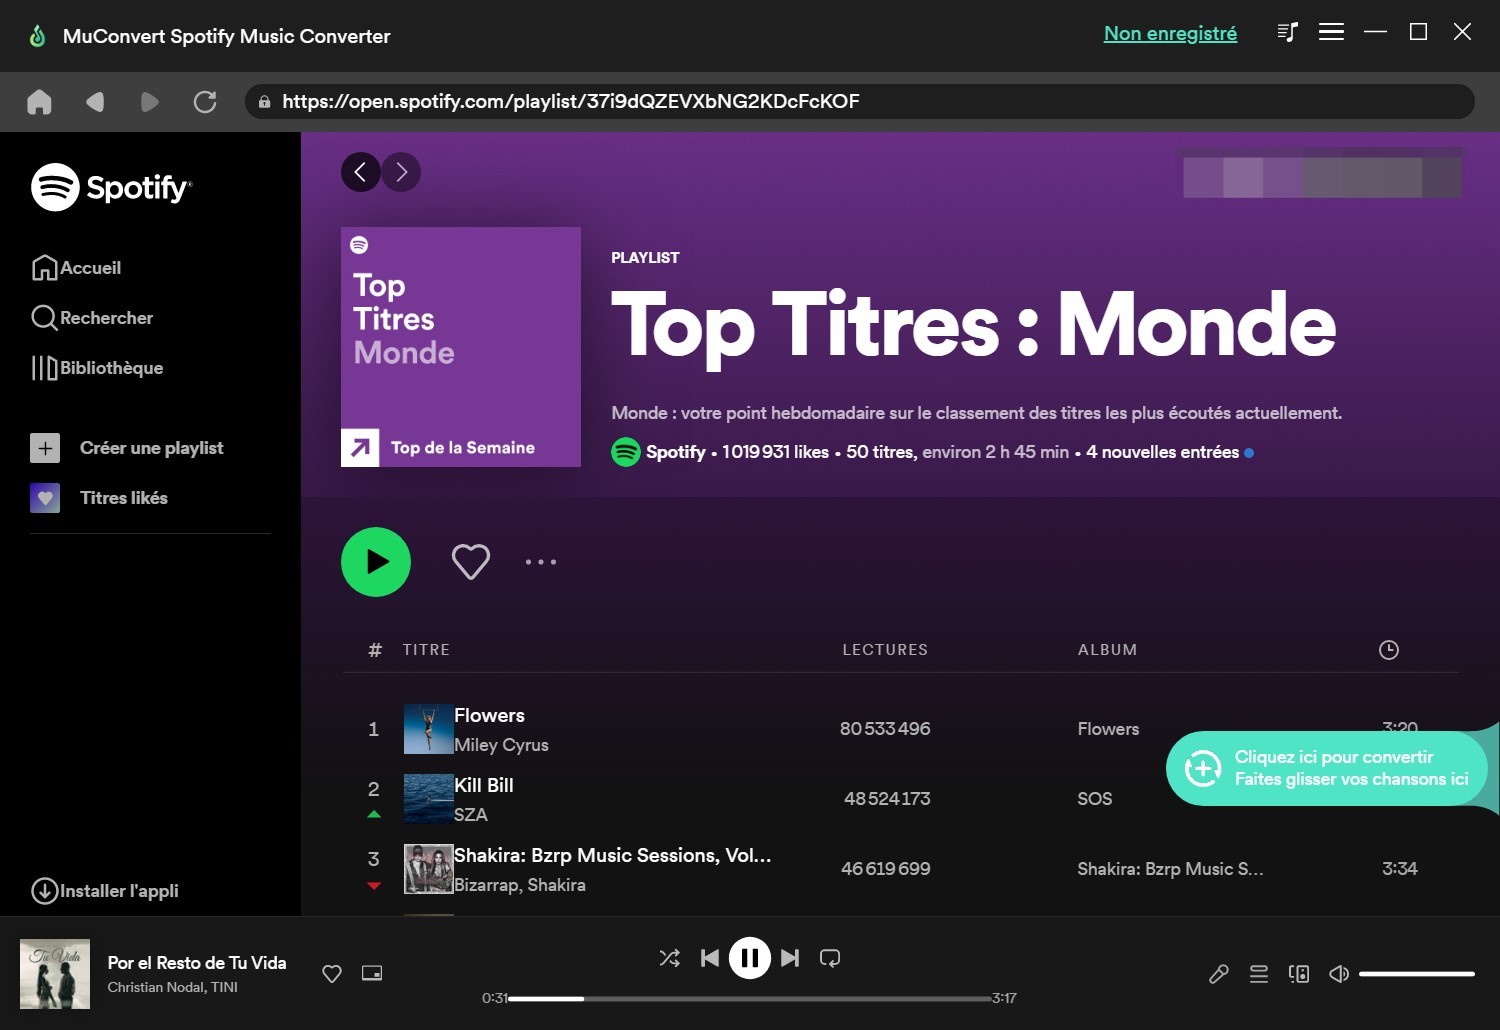Viewport: 1500px width, 1030px height.
Task: Toggle shuffle mode
Action: coord(670,958)
